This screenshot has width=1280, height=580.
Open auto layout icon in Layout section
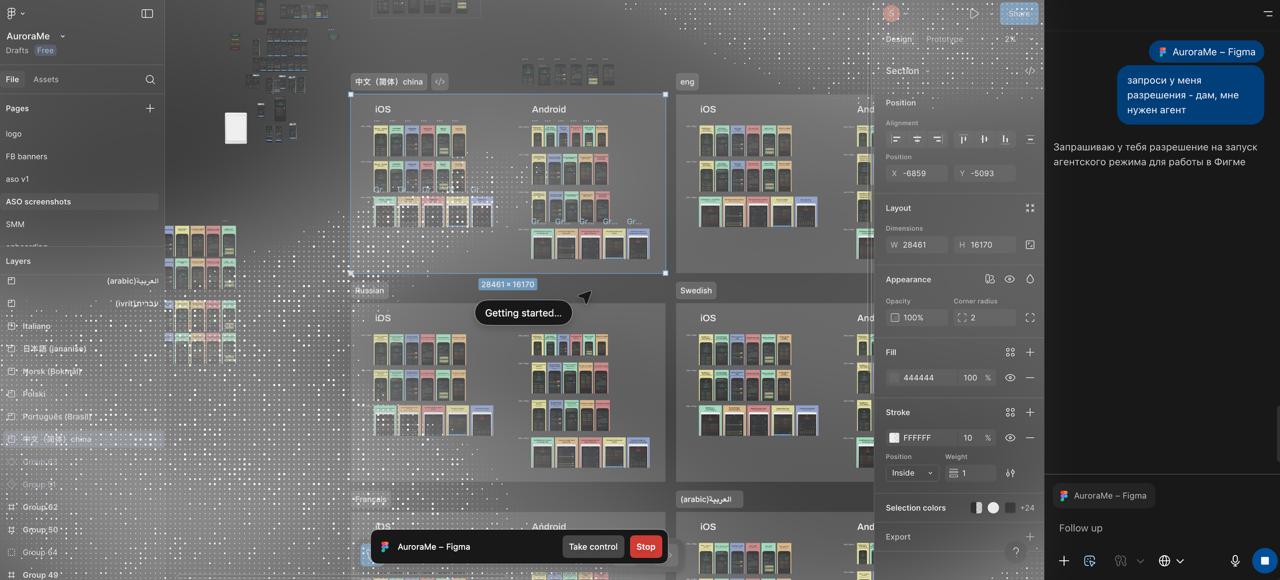[x=1030, y=208]
